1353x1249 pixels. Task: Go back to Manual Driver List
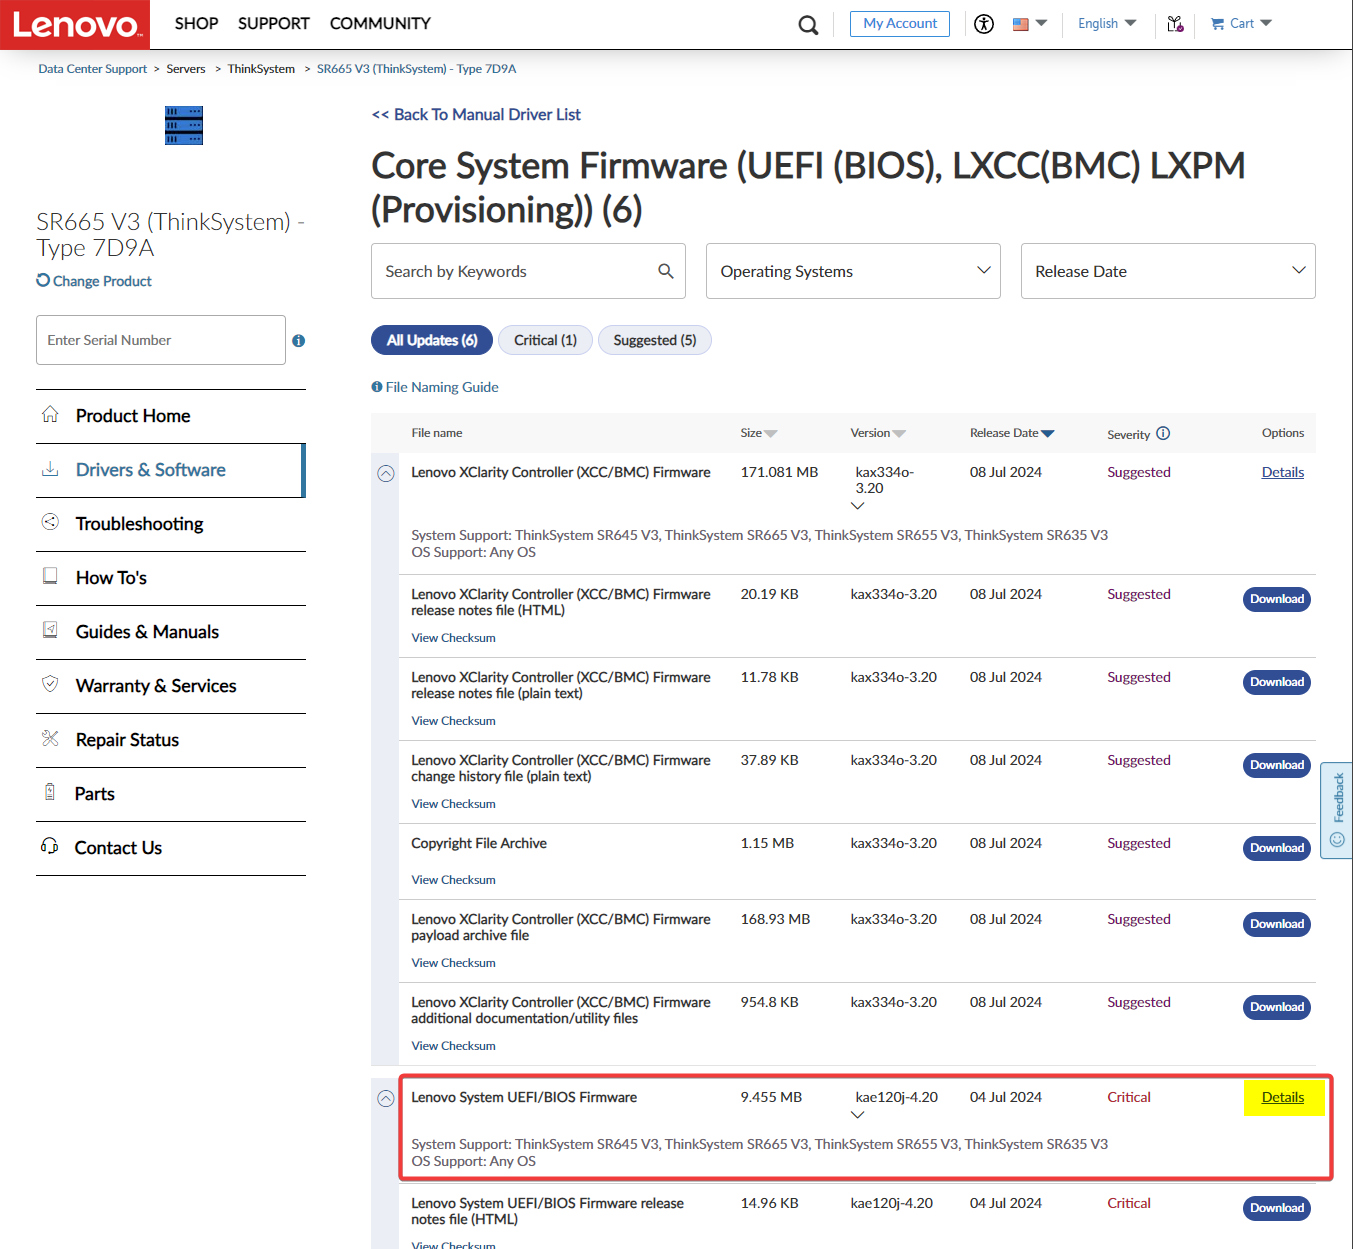pyautogui.click(x=476, y=114)
